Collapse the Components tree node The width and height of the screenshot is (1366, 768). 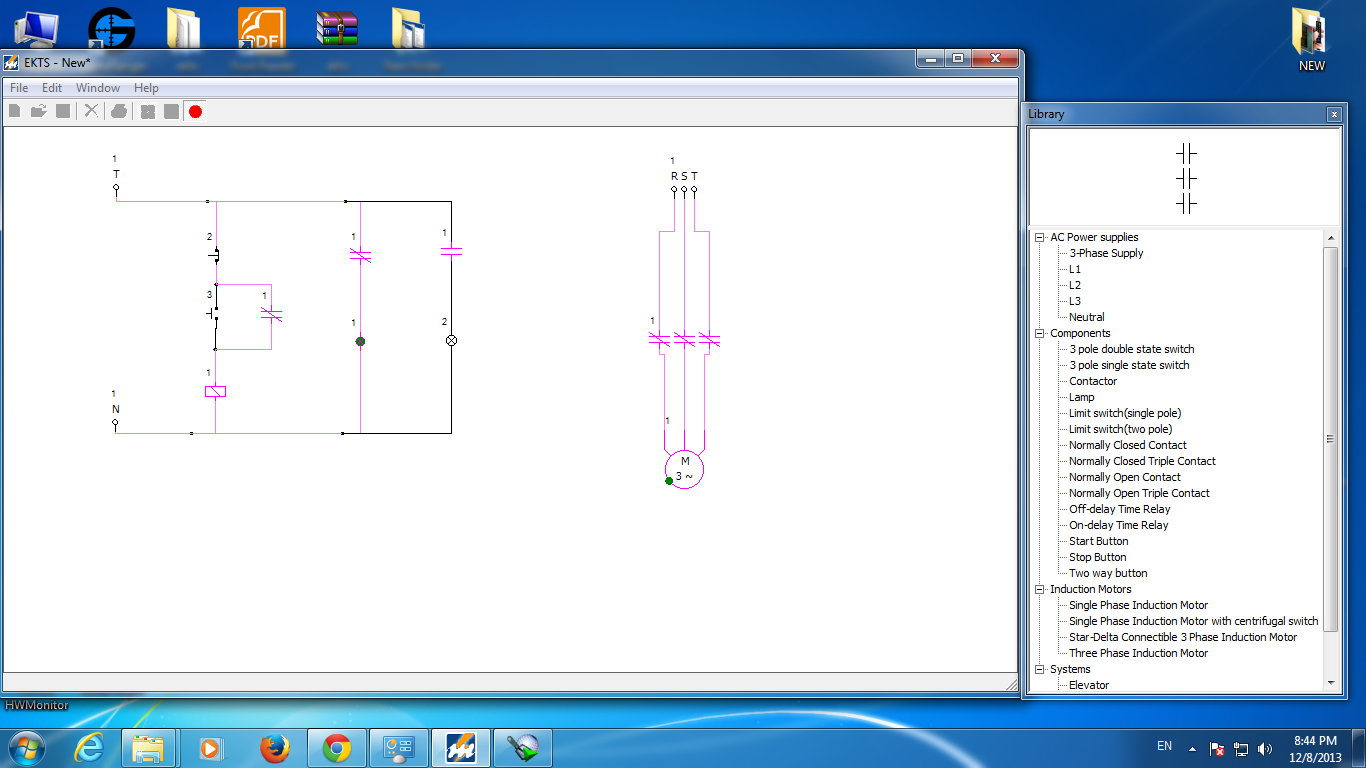tap(1040, 333)
